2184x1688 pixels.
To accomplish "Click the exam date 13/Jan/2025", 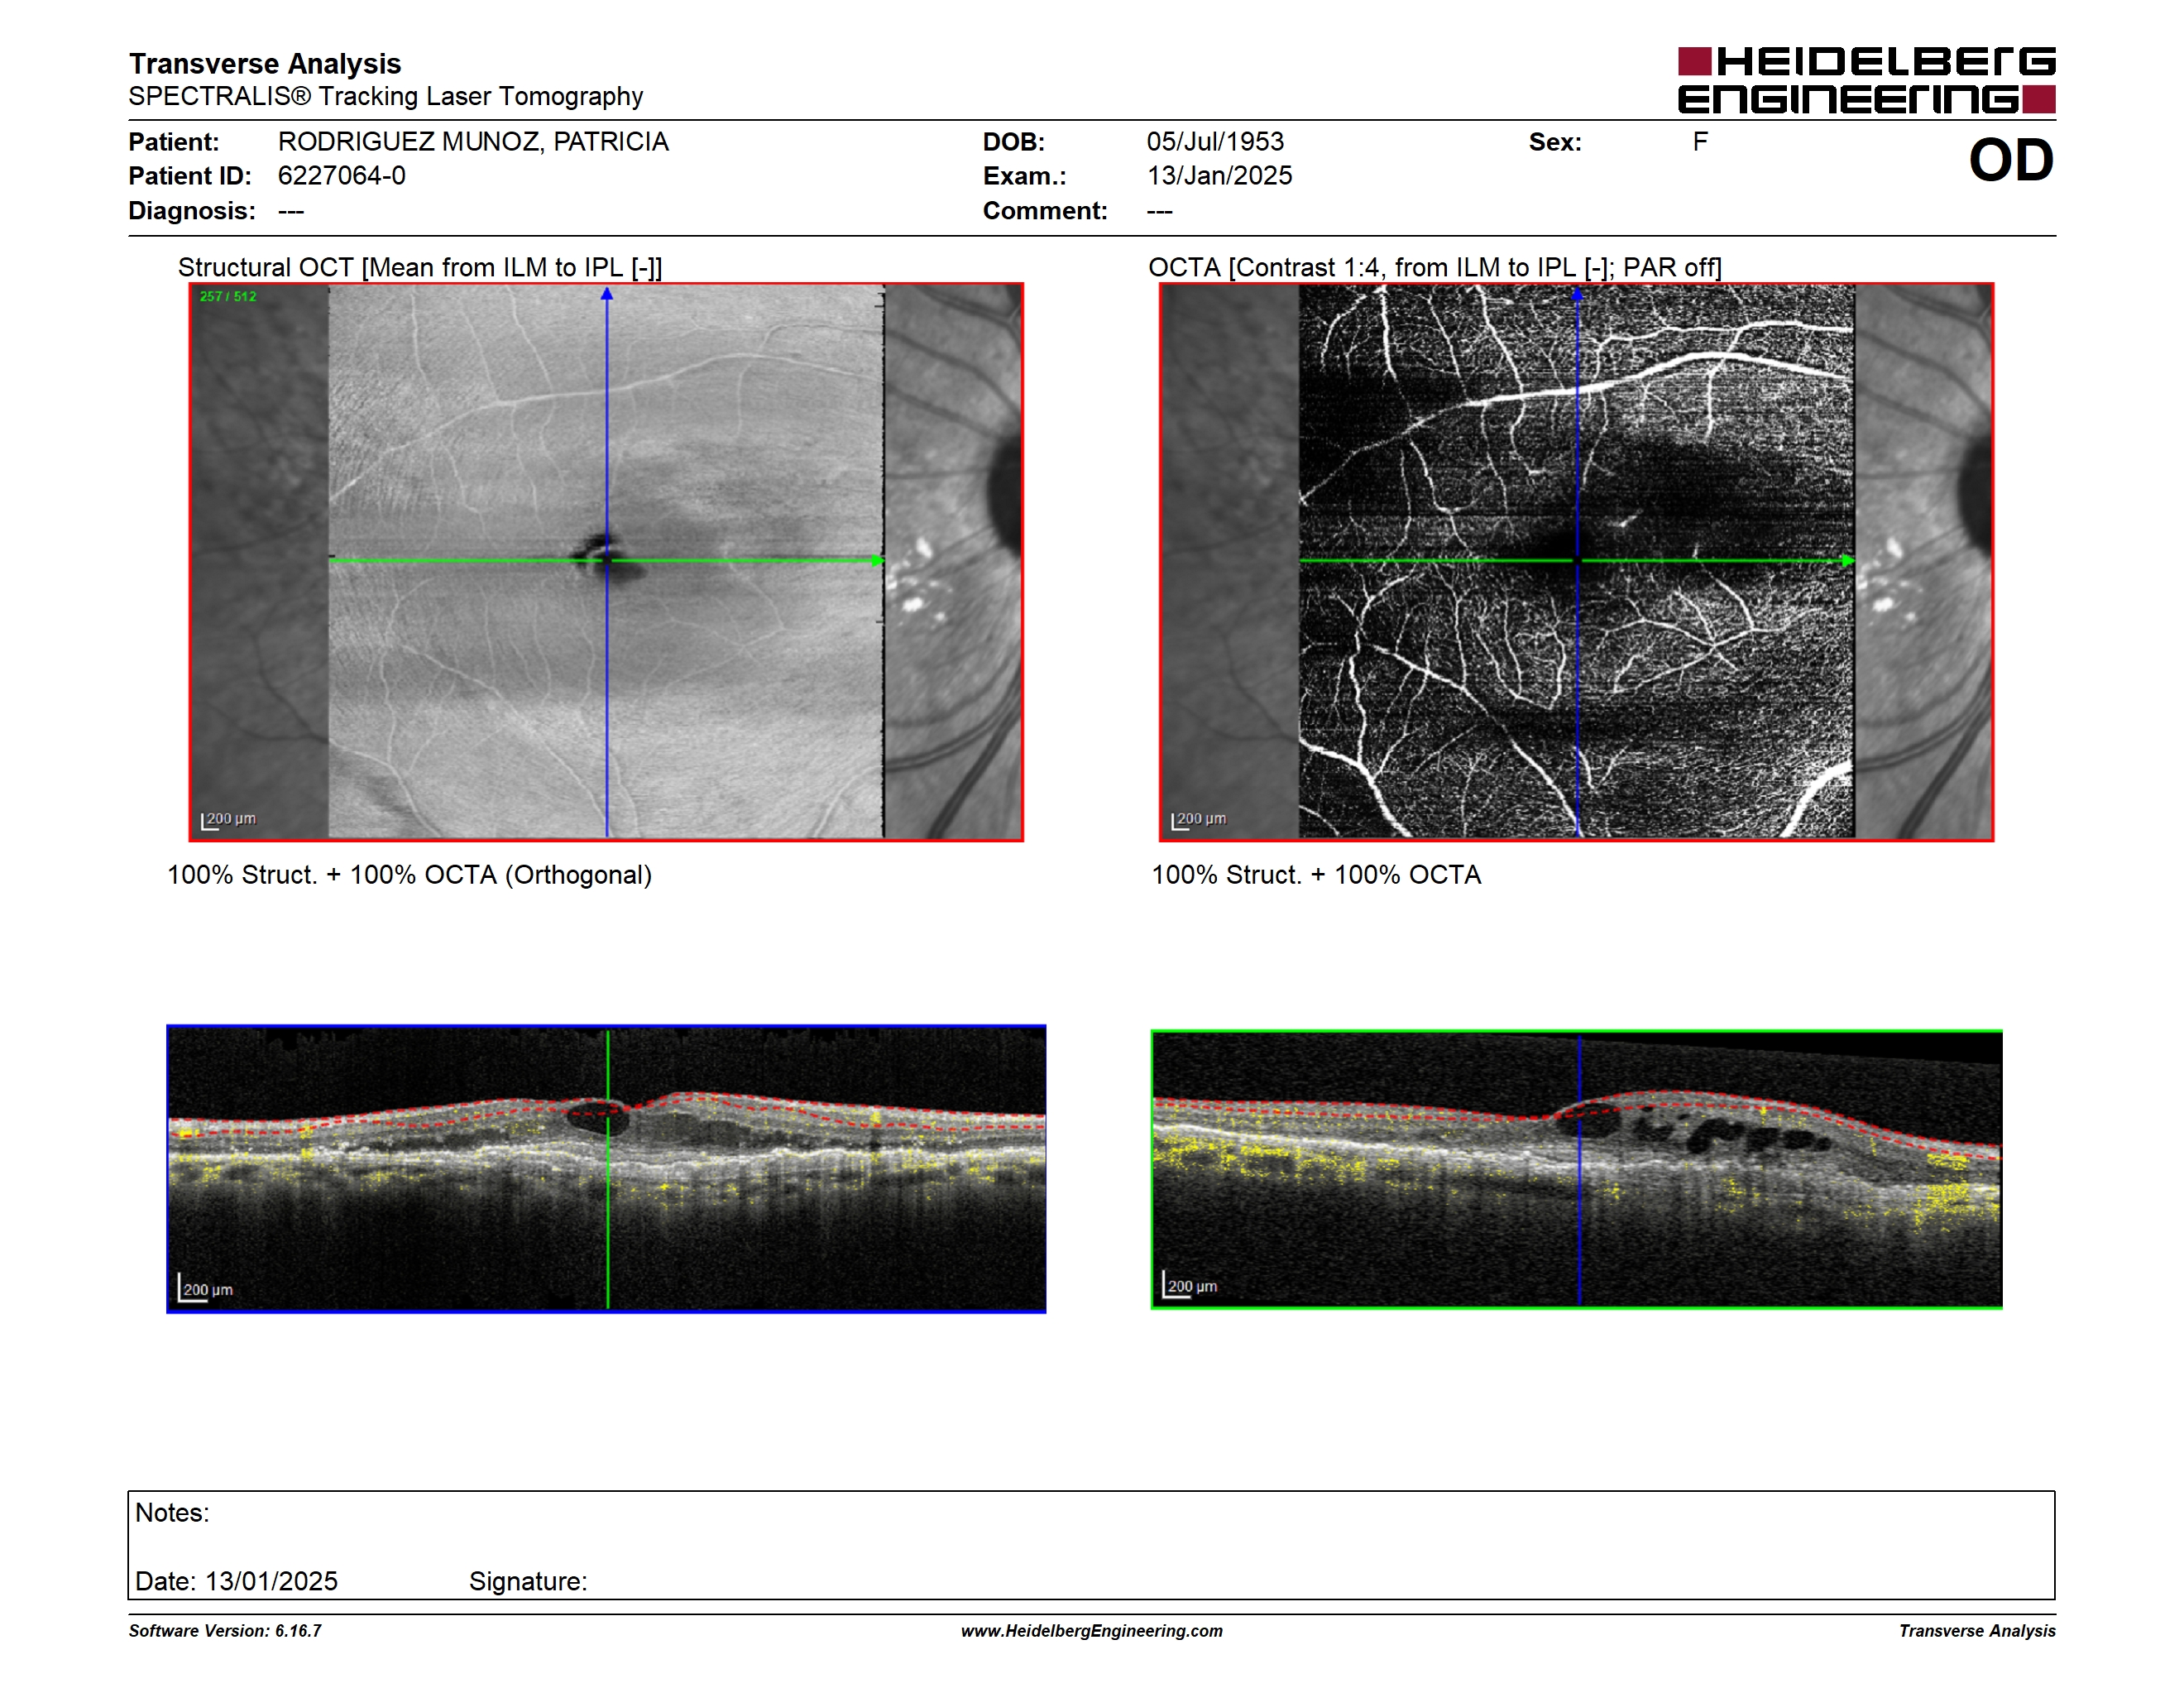I will point(1219,176).
